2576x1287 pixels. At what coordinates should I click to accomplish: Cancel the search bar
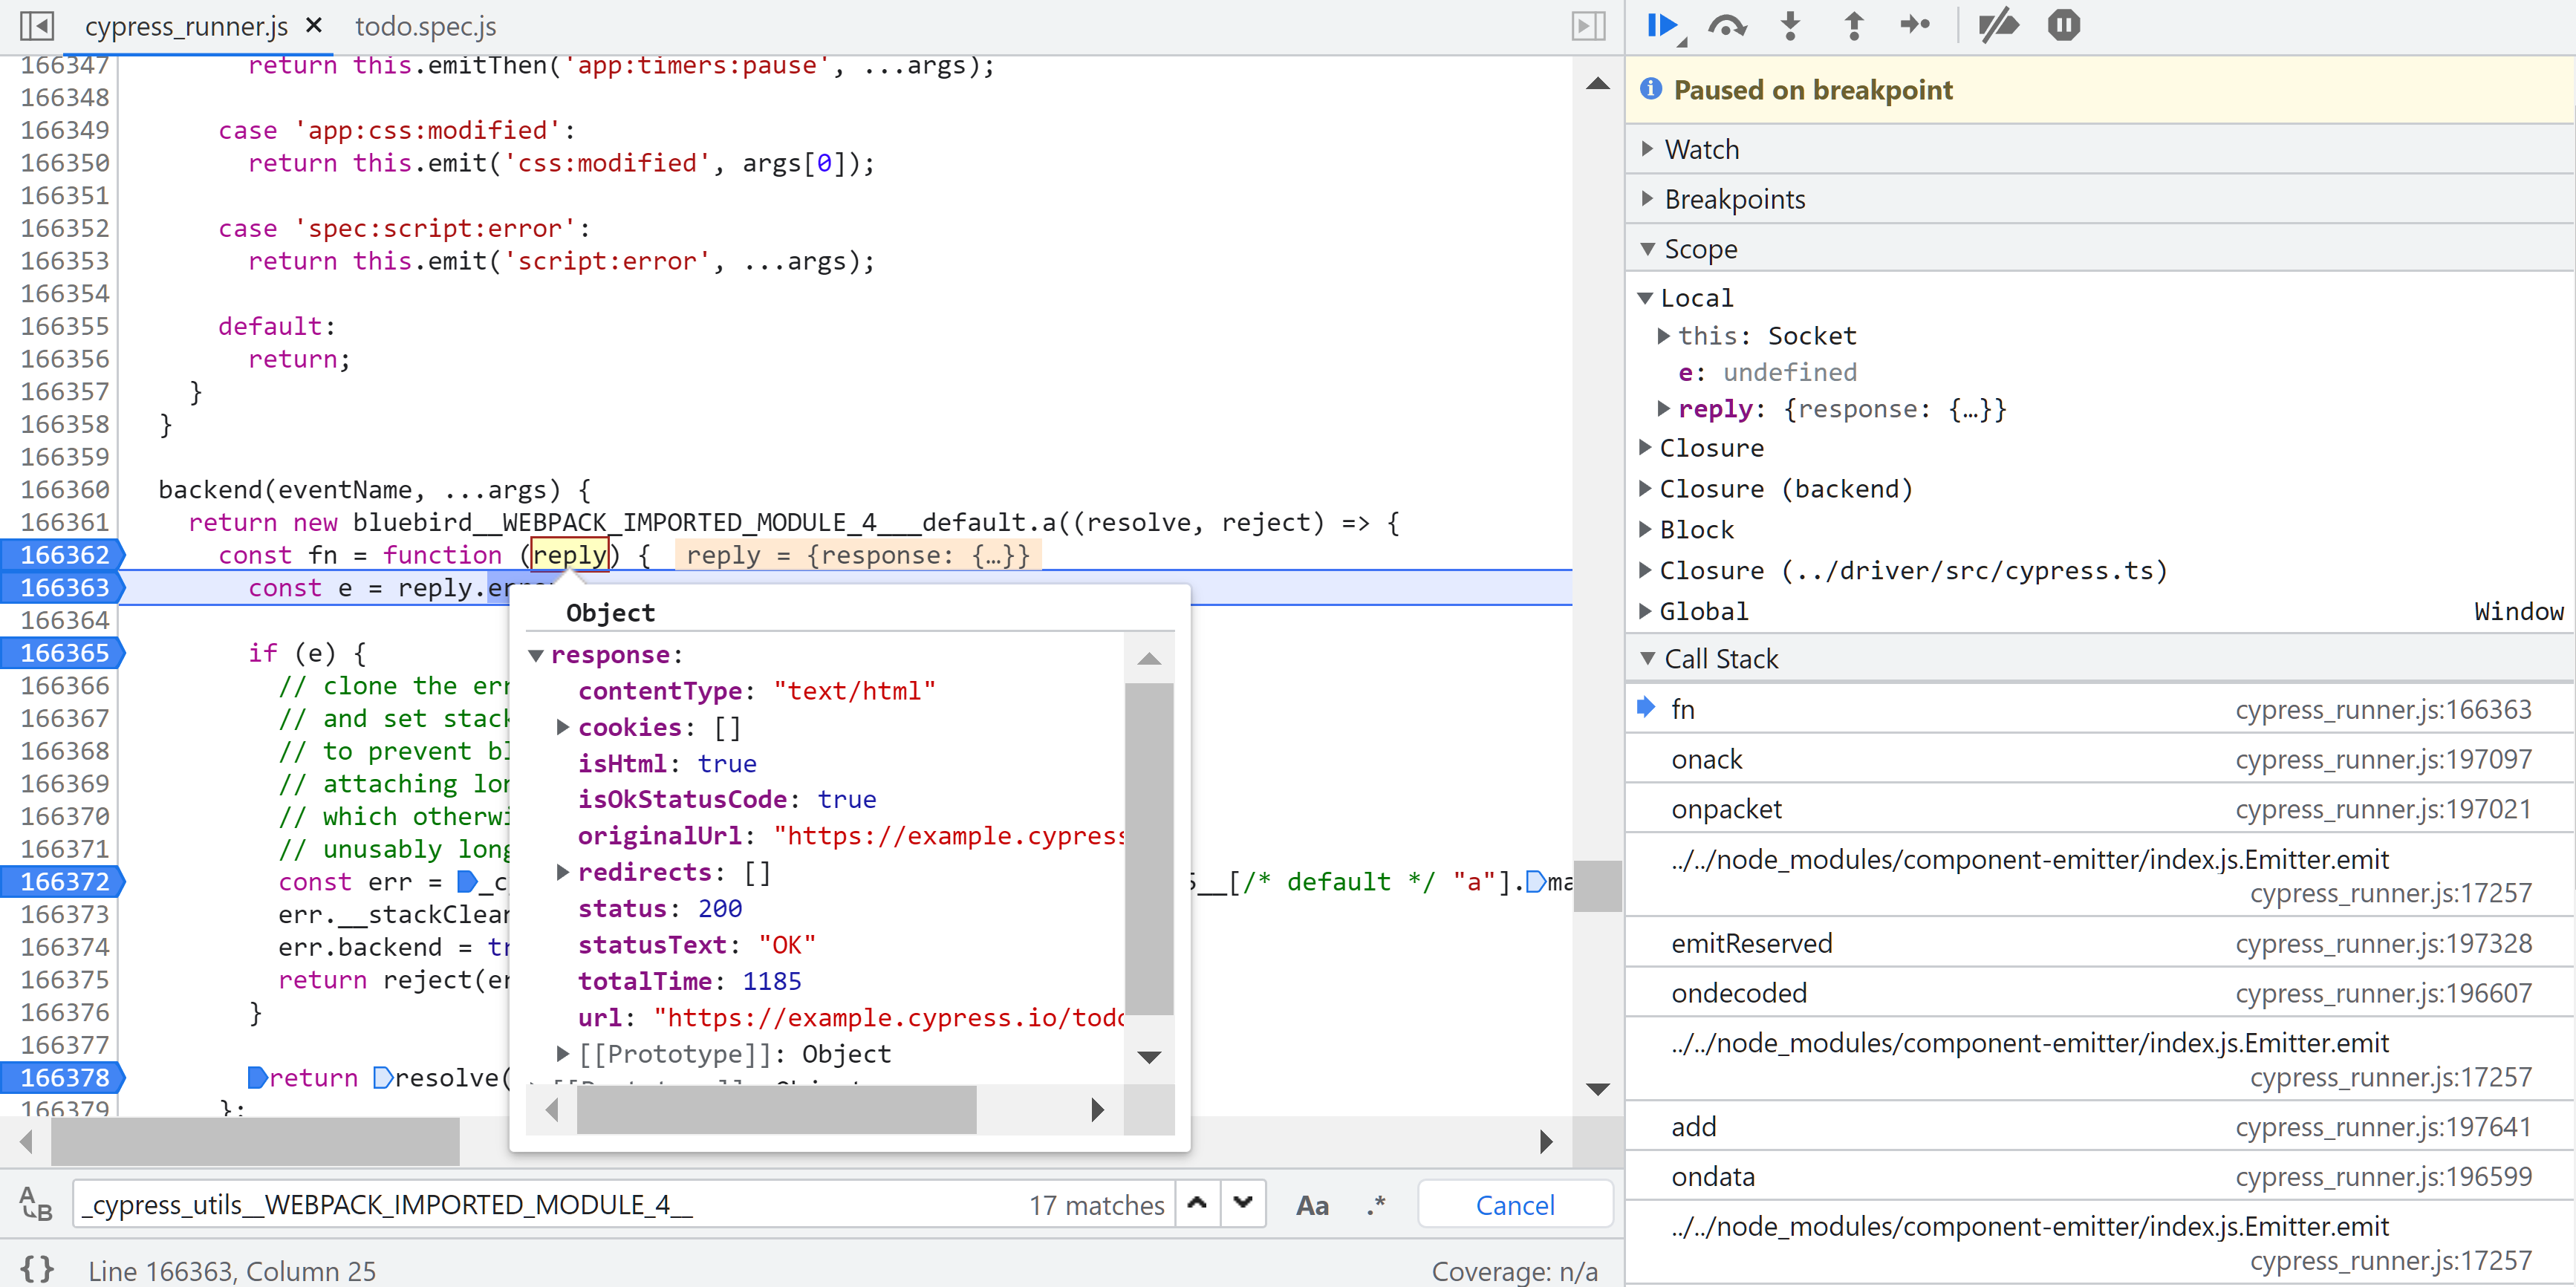(1514, 1205)
